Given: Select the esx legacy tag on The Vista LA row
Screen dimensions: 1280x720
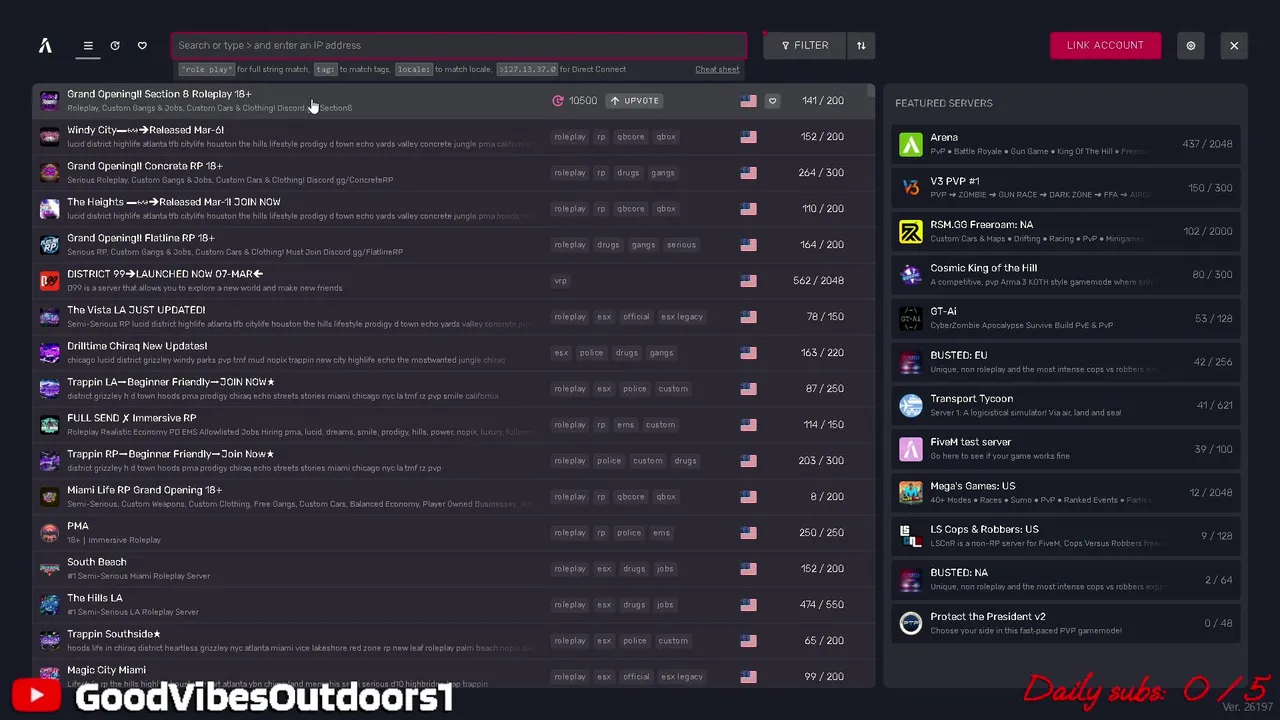Looking at the screenshot, I should click(682, 316).
